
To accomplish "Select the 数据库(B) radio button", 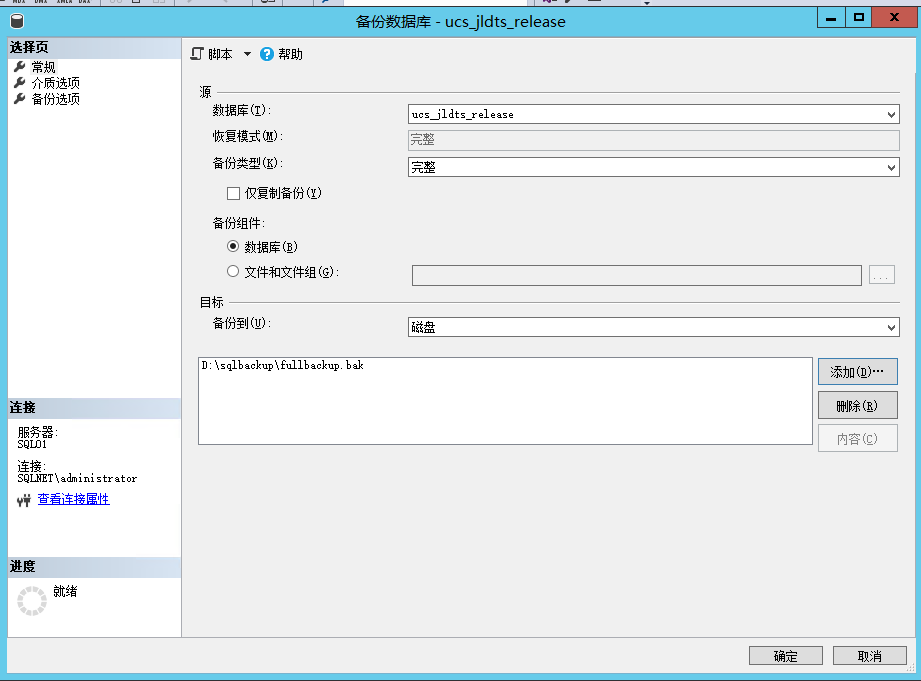I will [233, 246].
